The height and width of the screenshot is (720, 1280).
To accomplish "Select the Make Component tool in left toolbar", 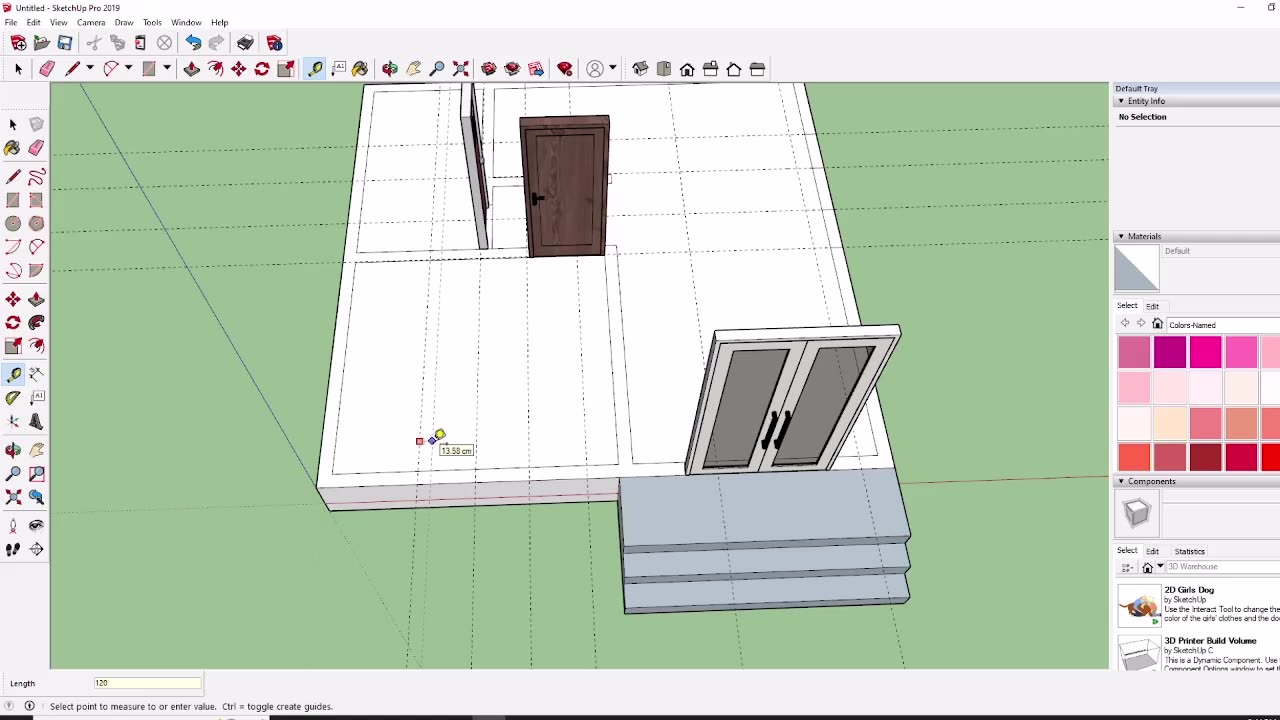I will click(x=36, y=124).
